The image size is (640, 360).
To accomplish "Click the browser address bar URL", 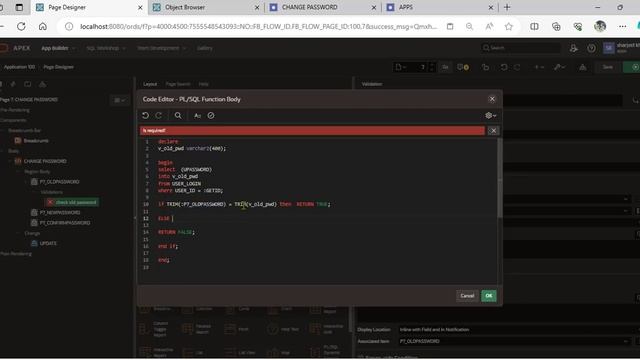I will pyautogui.click(x=258, y=27).
